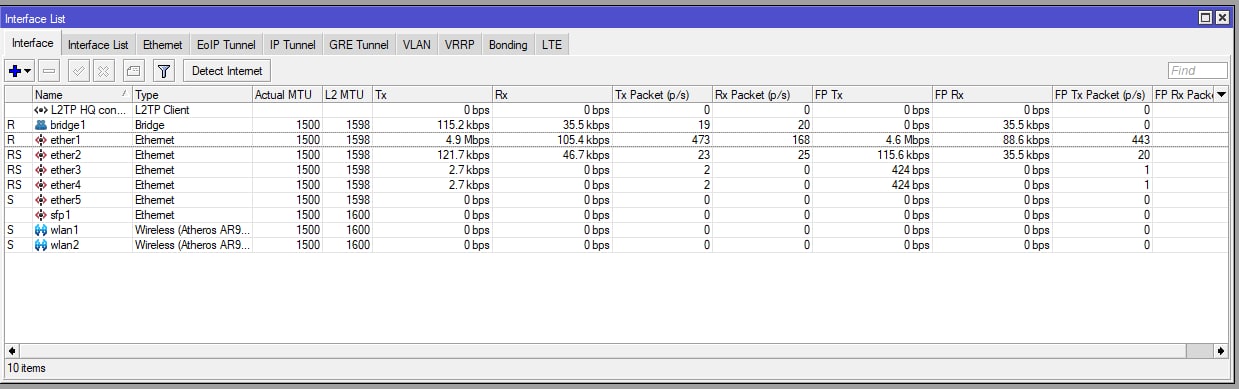Viewport: 1239px width, 389px height.
Task: Click the ether3 interface icon
Action: (x=41, y=170)
